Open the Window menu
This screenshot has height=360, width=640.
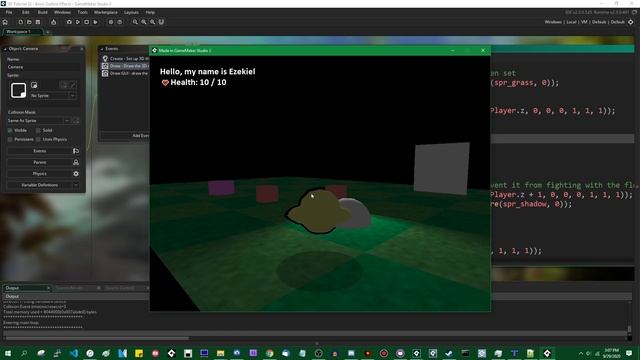[x=62, y=12]
